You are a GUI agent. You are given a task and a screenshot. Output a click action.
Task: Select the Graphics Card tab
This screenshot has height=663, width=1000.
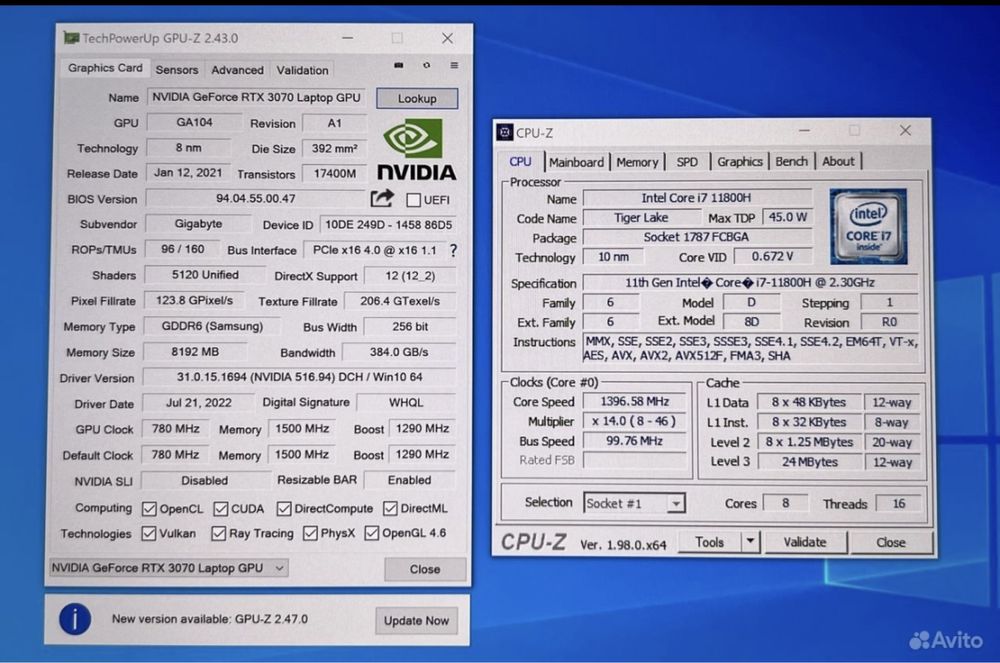(105, 68)
